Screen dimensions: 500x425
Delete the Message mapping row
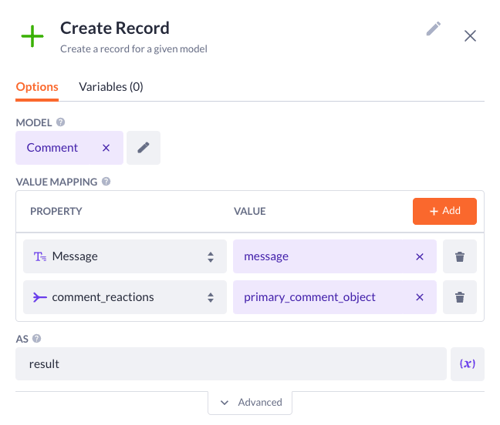pyautogui.click(x=460, y=256)
